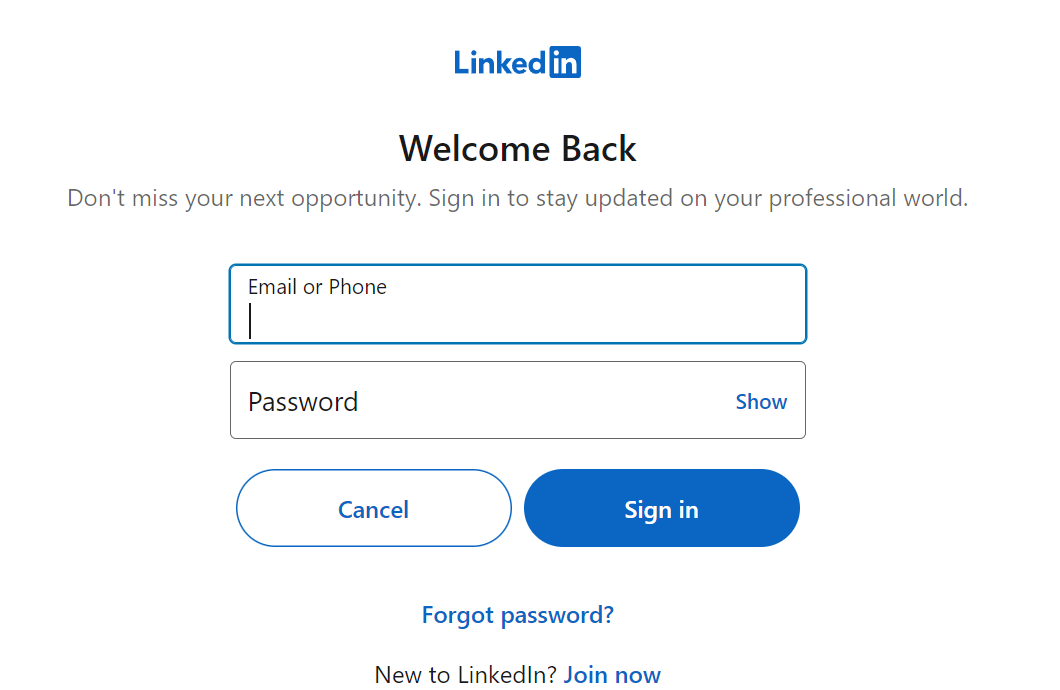Start password recovery via Forgot password
The width and height of the screenshot is (1060, 690).
coord(518,615)
